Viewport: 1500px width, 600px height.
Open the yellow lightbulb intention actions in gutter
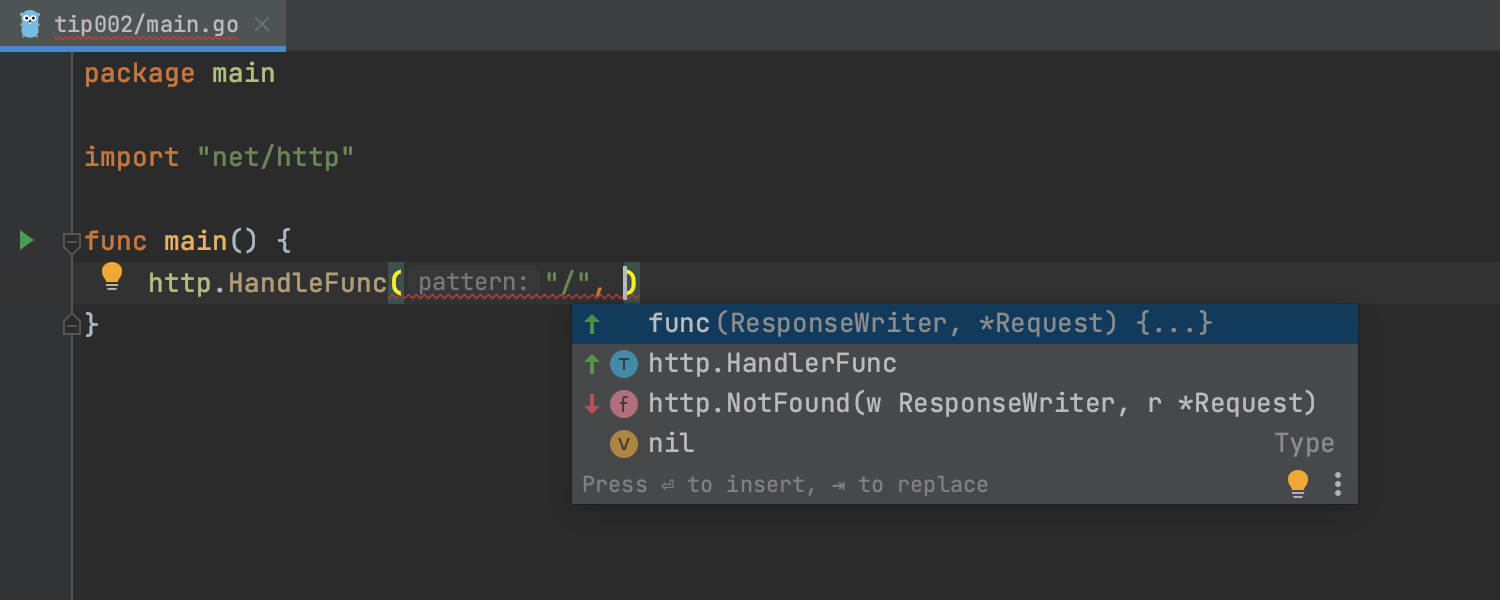[x=112, y=276]
